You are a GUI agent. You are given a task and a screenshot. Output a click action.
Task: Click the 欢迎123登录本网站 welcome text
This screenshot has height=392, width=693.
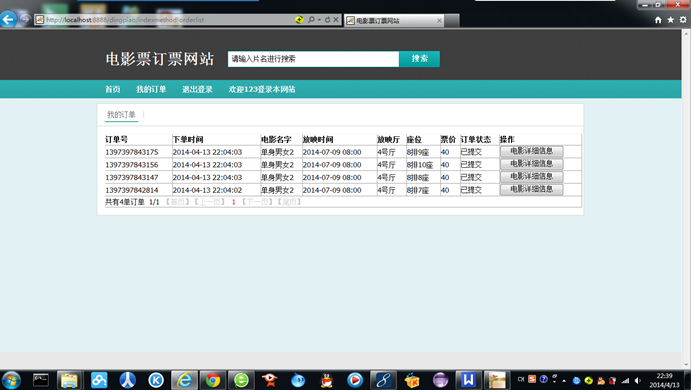pyautogui.click(x=262, y=89)
